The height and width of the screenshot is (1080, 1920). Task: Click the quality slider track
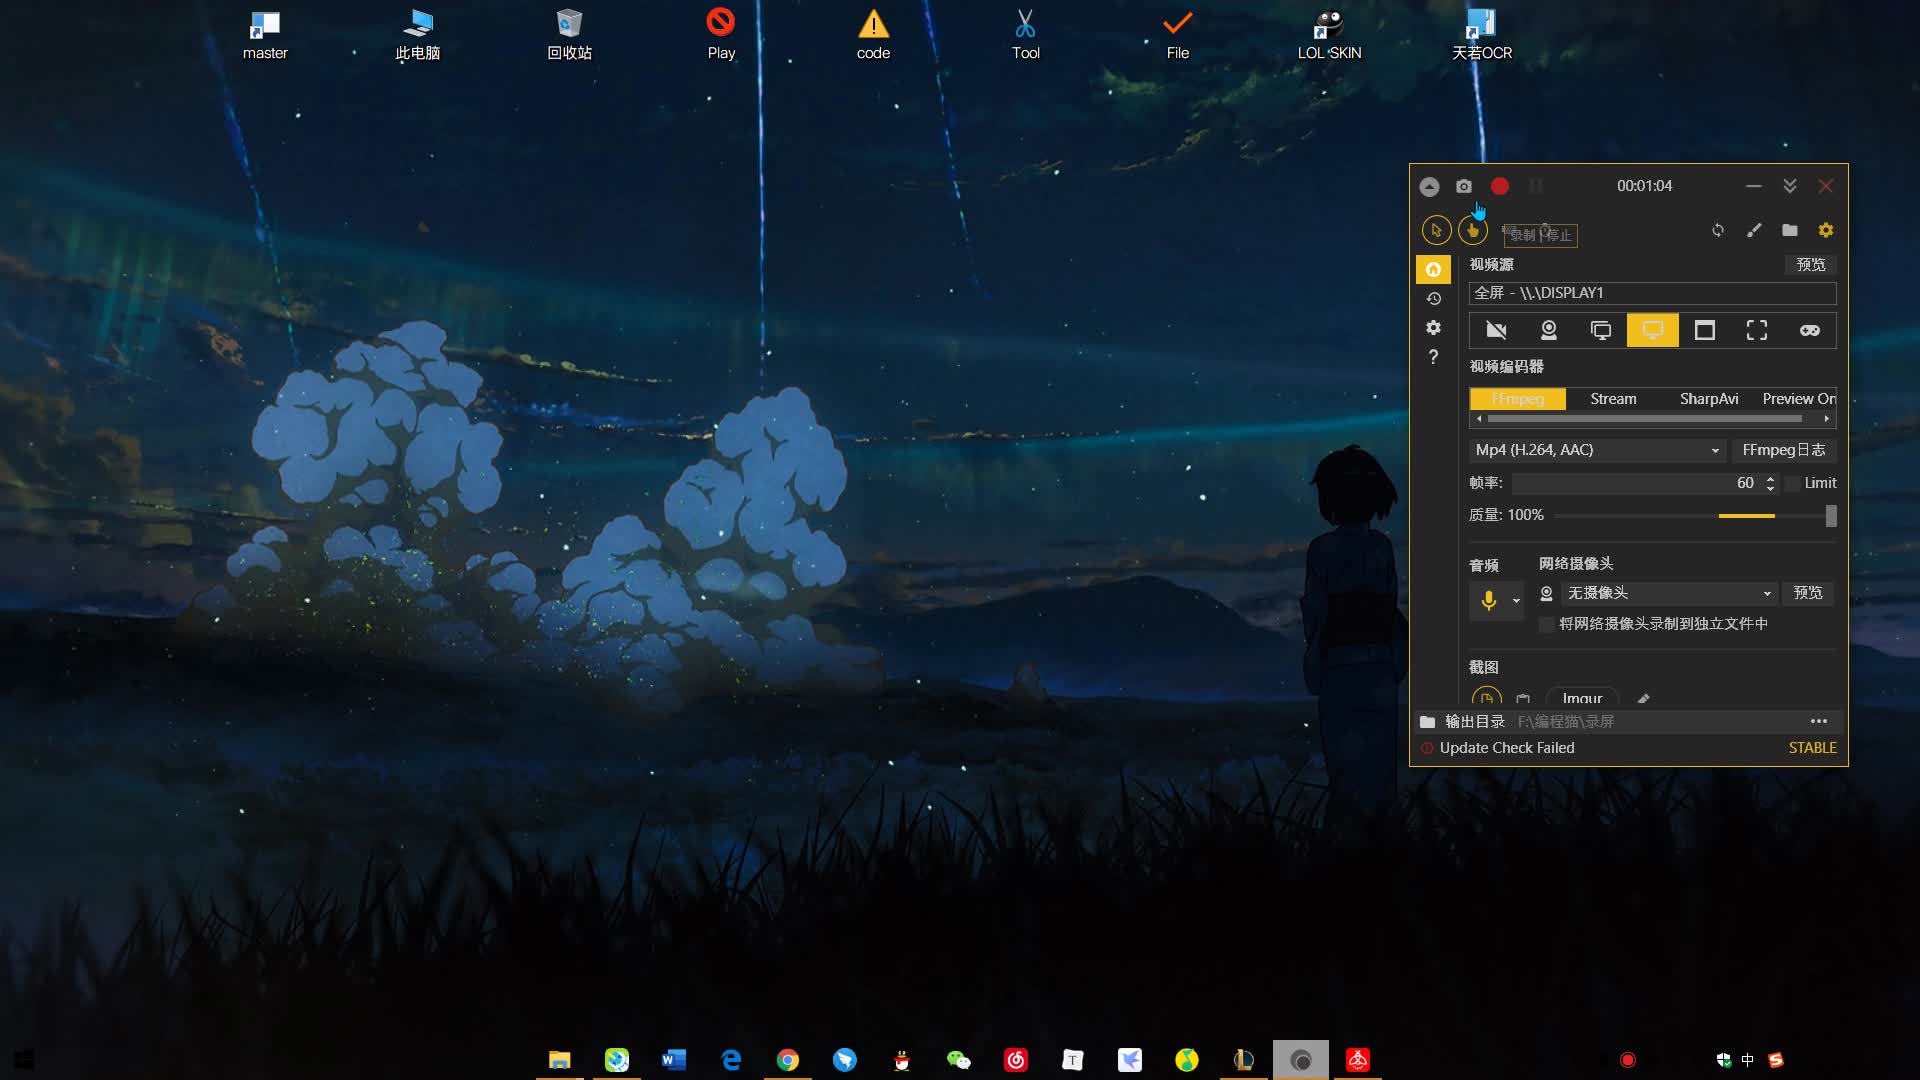(x=1695, y=516)
